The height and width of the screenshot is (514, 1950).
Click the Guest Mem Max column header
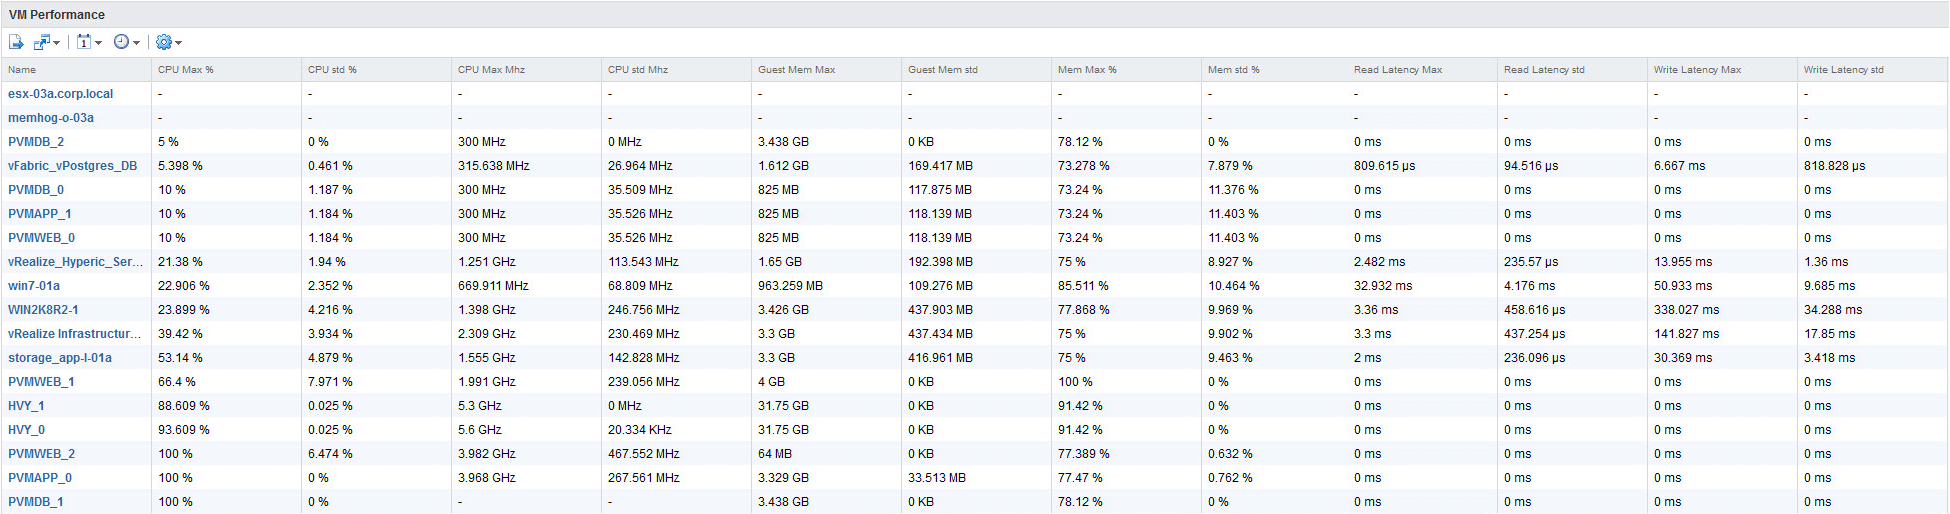pos(796,70)
